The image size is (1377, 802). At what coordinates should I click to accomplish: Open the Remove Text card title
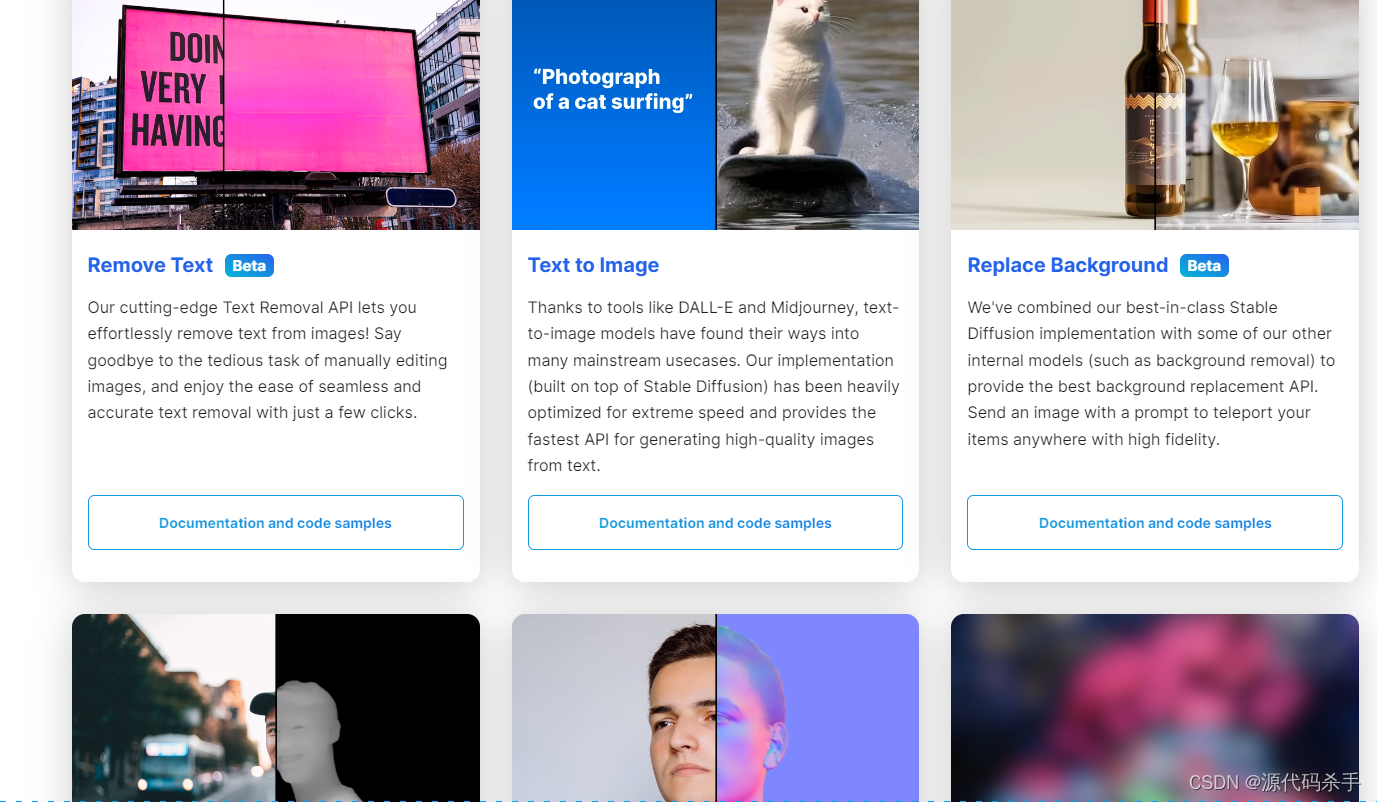150,265
